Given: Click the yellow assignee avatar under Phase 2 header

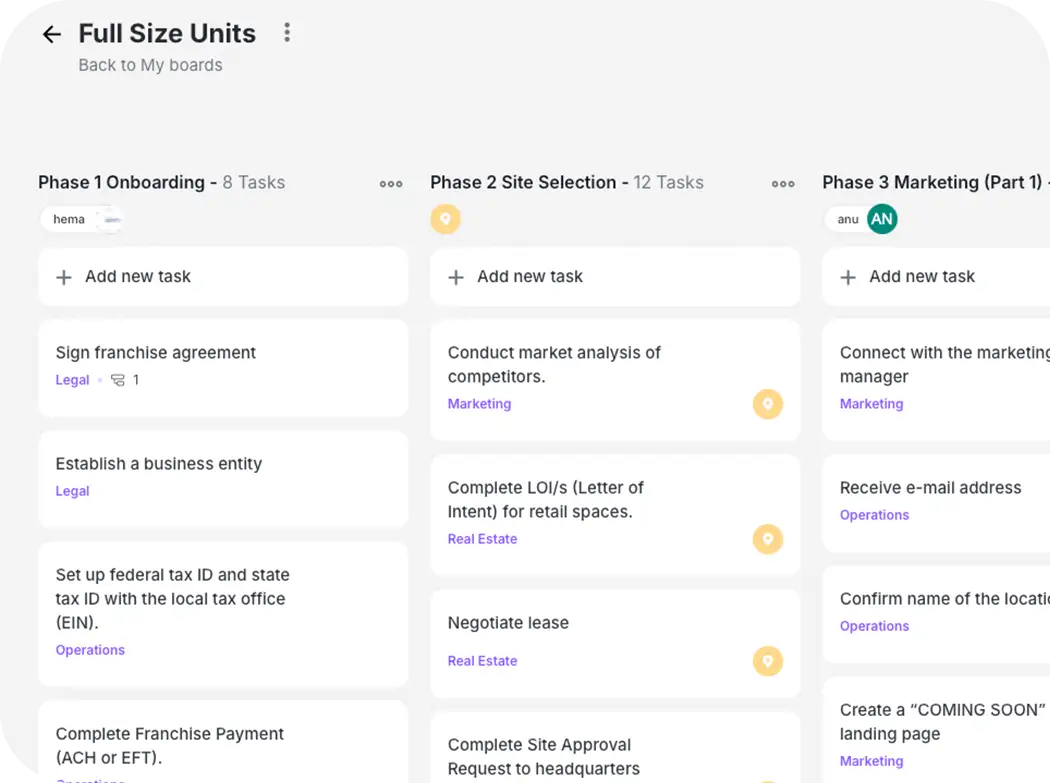Looking at the screenshot, I should coord(445,219).
